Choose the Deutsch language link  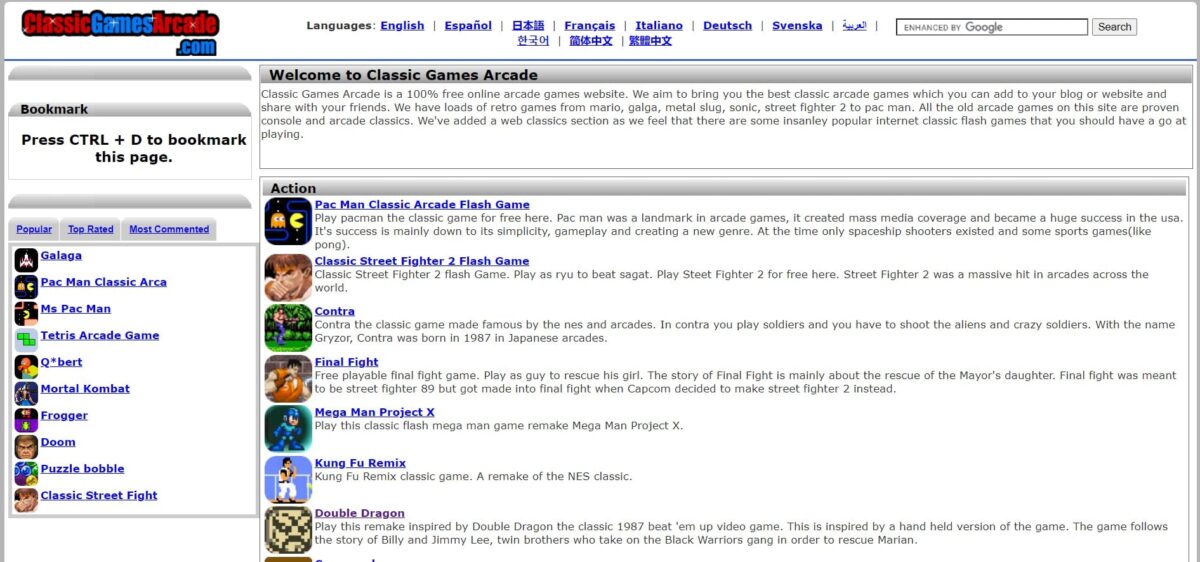(x=727, y=25)
